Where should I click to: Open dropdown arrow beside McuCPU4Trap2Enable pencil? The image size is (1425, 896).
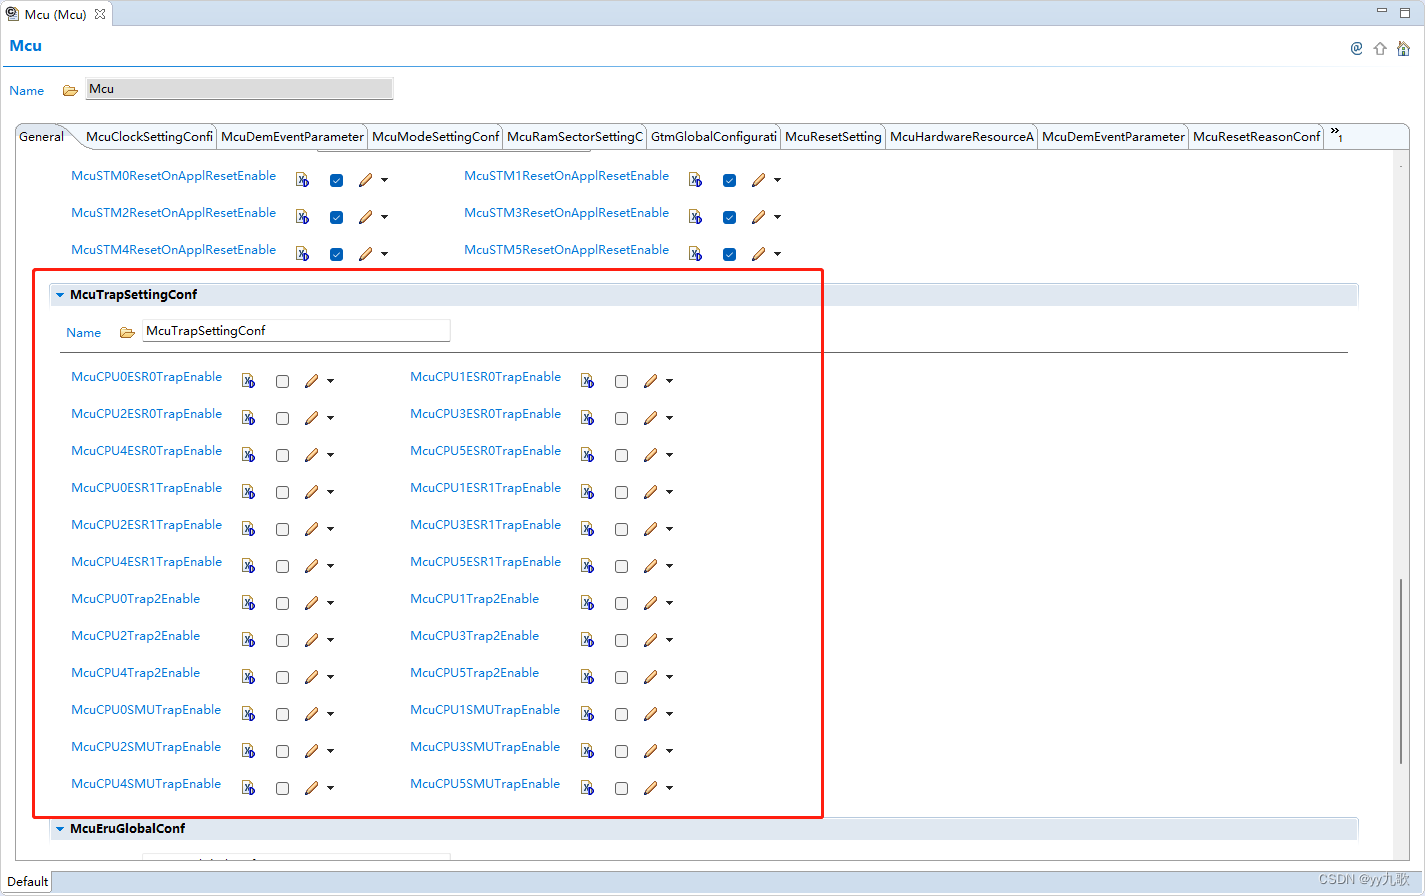[x=331, y=678]
